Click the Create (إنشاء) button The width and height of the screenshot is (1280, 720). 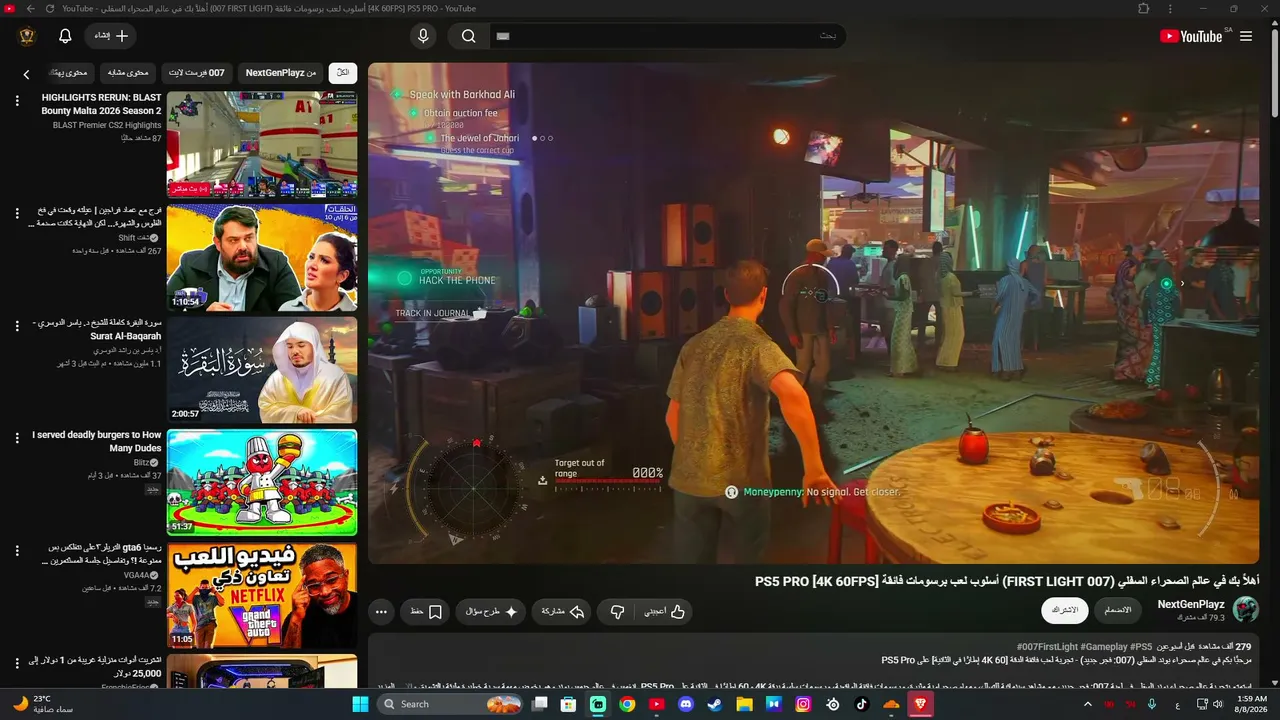pos(110,36)
